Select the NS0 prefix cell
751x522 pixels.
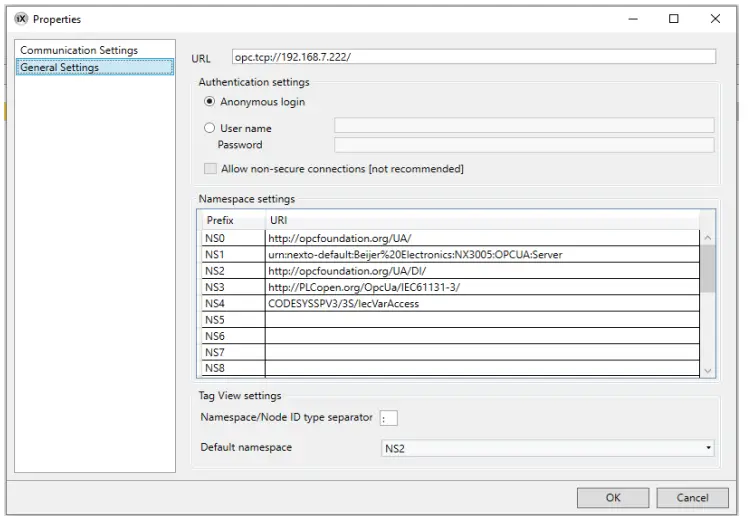click(x=233, y=238)
